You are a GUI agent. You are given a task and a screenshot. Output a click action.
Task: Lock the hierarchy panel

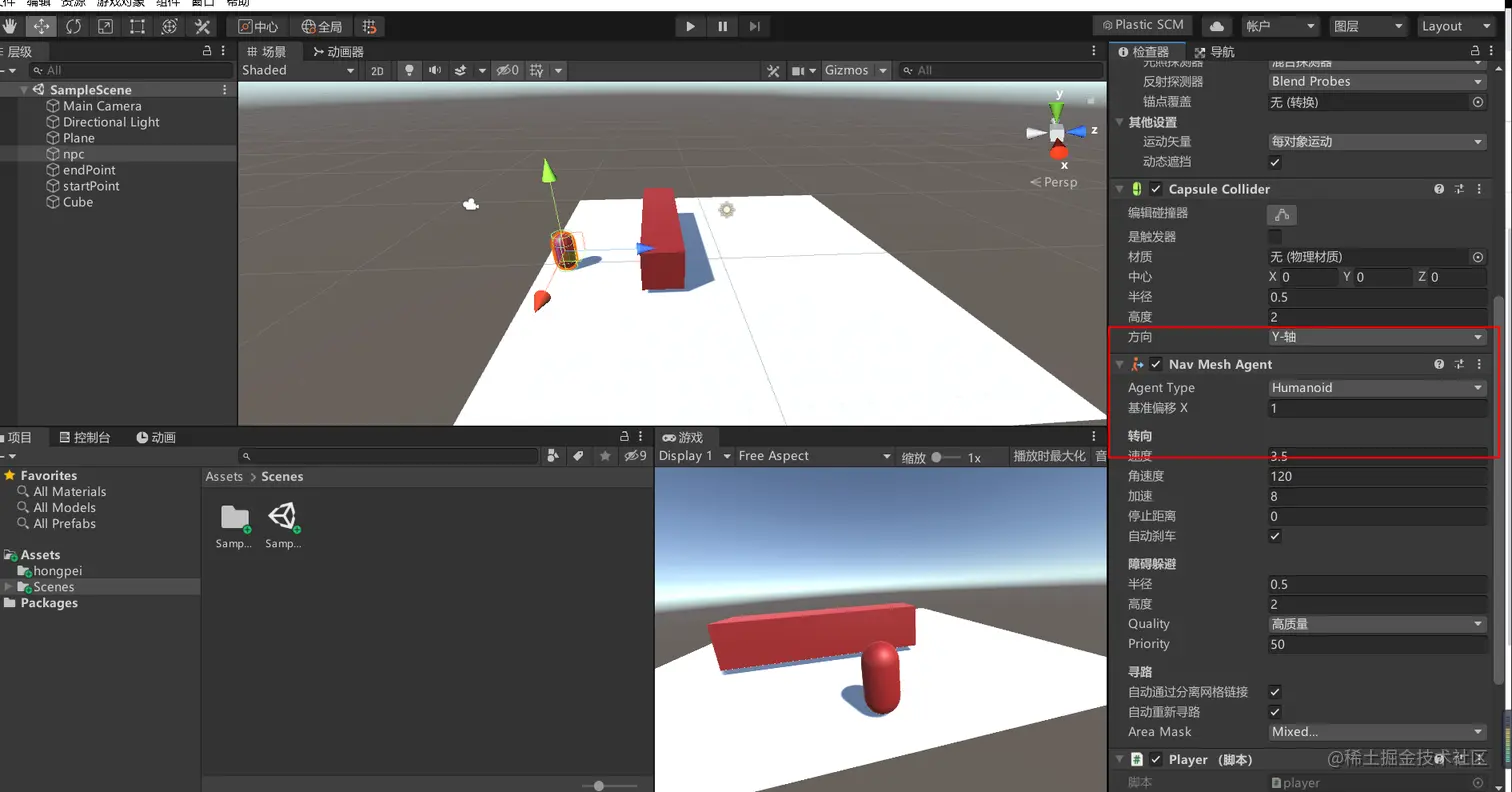point(207,50)
